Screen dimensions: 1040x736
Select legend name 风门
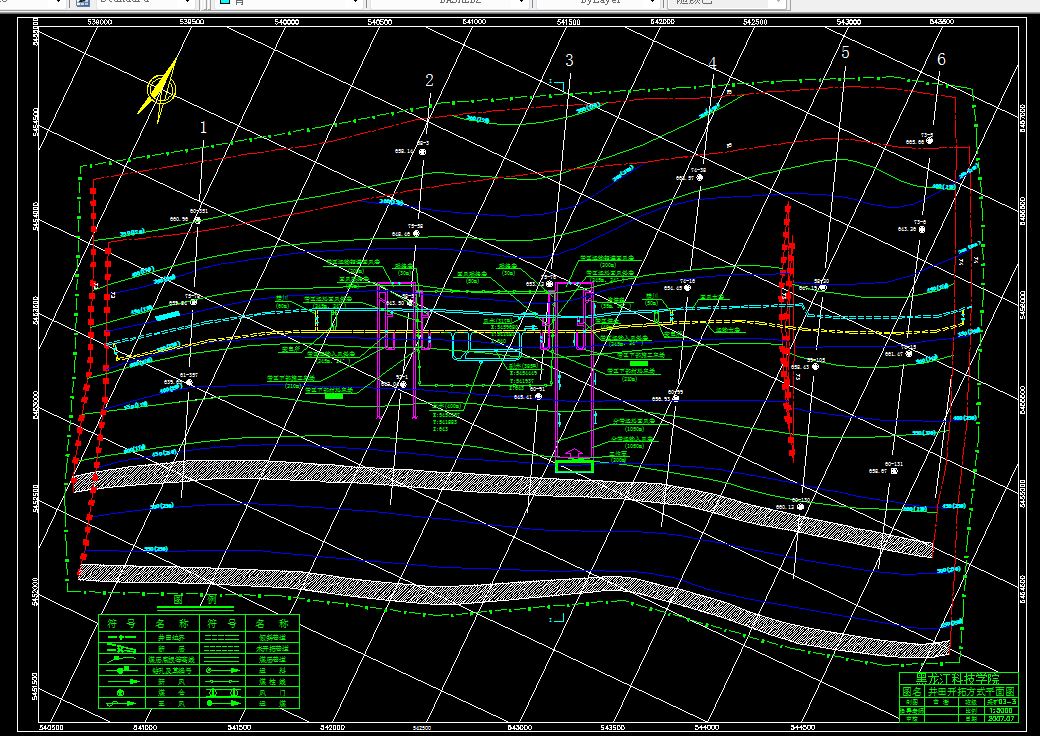tap(272, 693)
